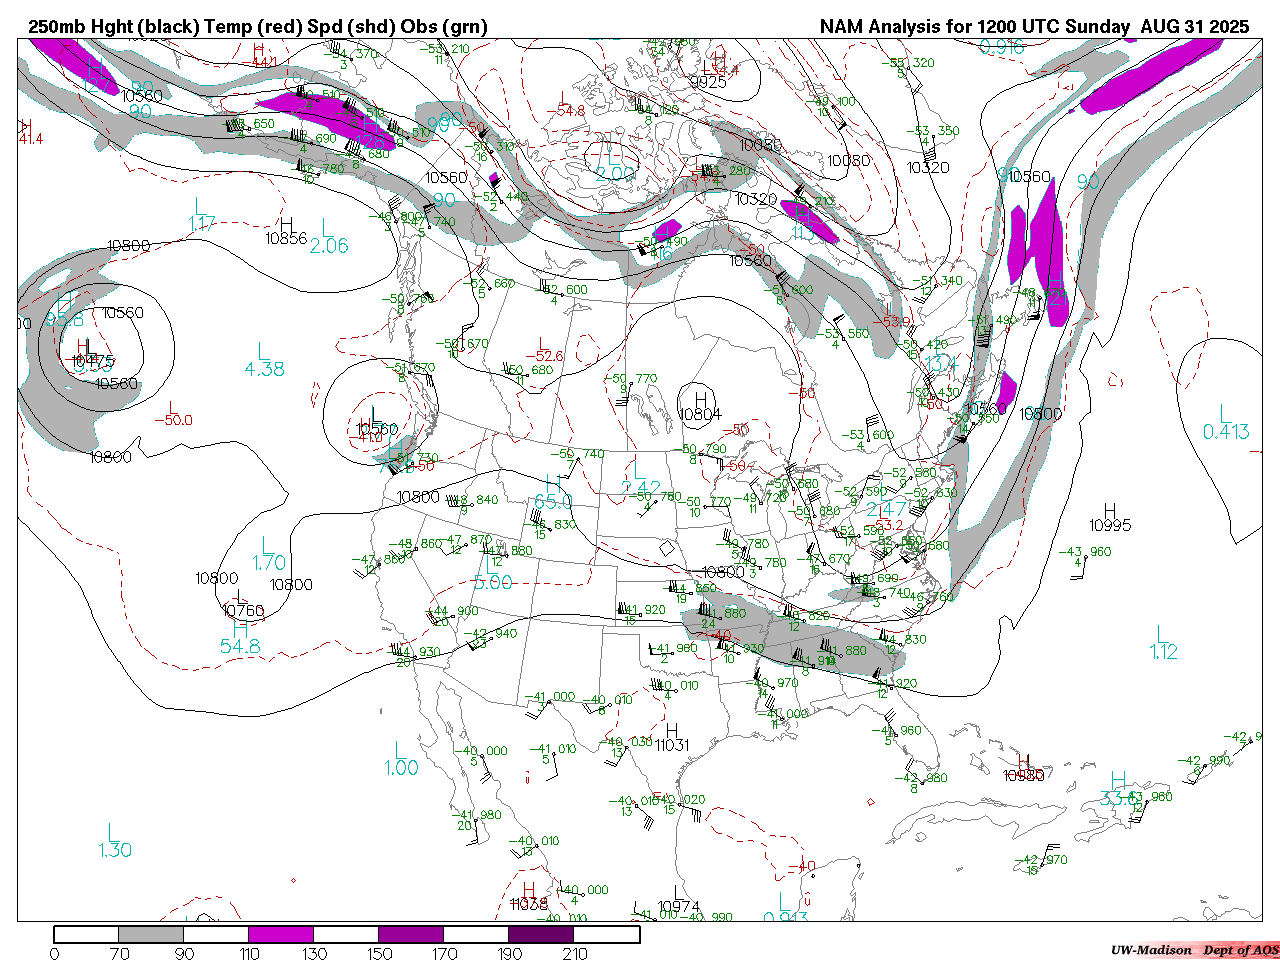
Task: Select the cyan 0.413 value label
Action: pos(1226,432)
